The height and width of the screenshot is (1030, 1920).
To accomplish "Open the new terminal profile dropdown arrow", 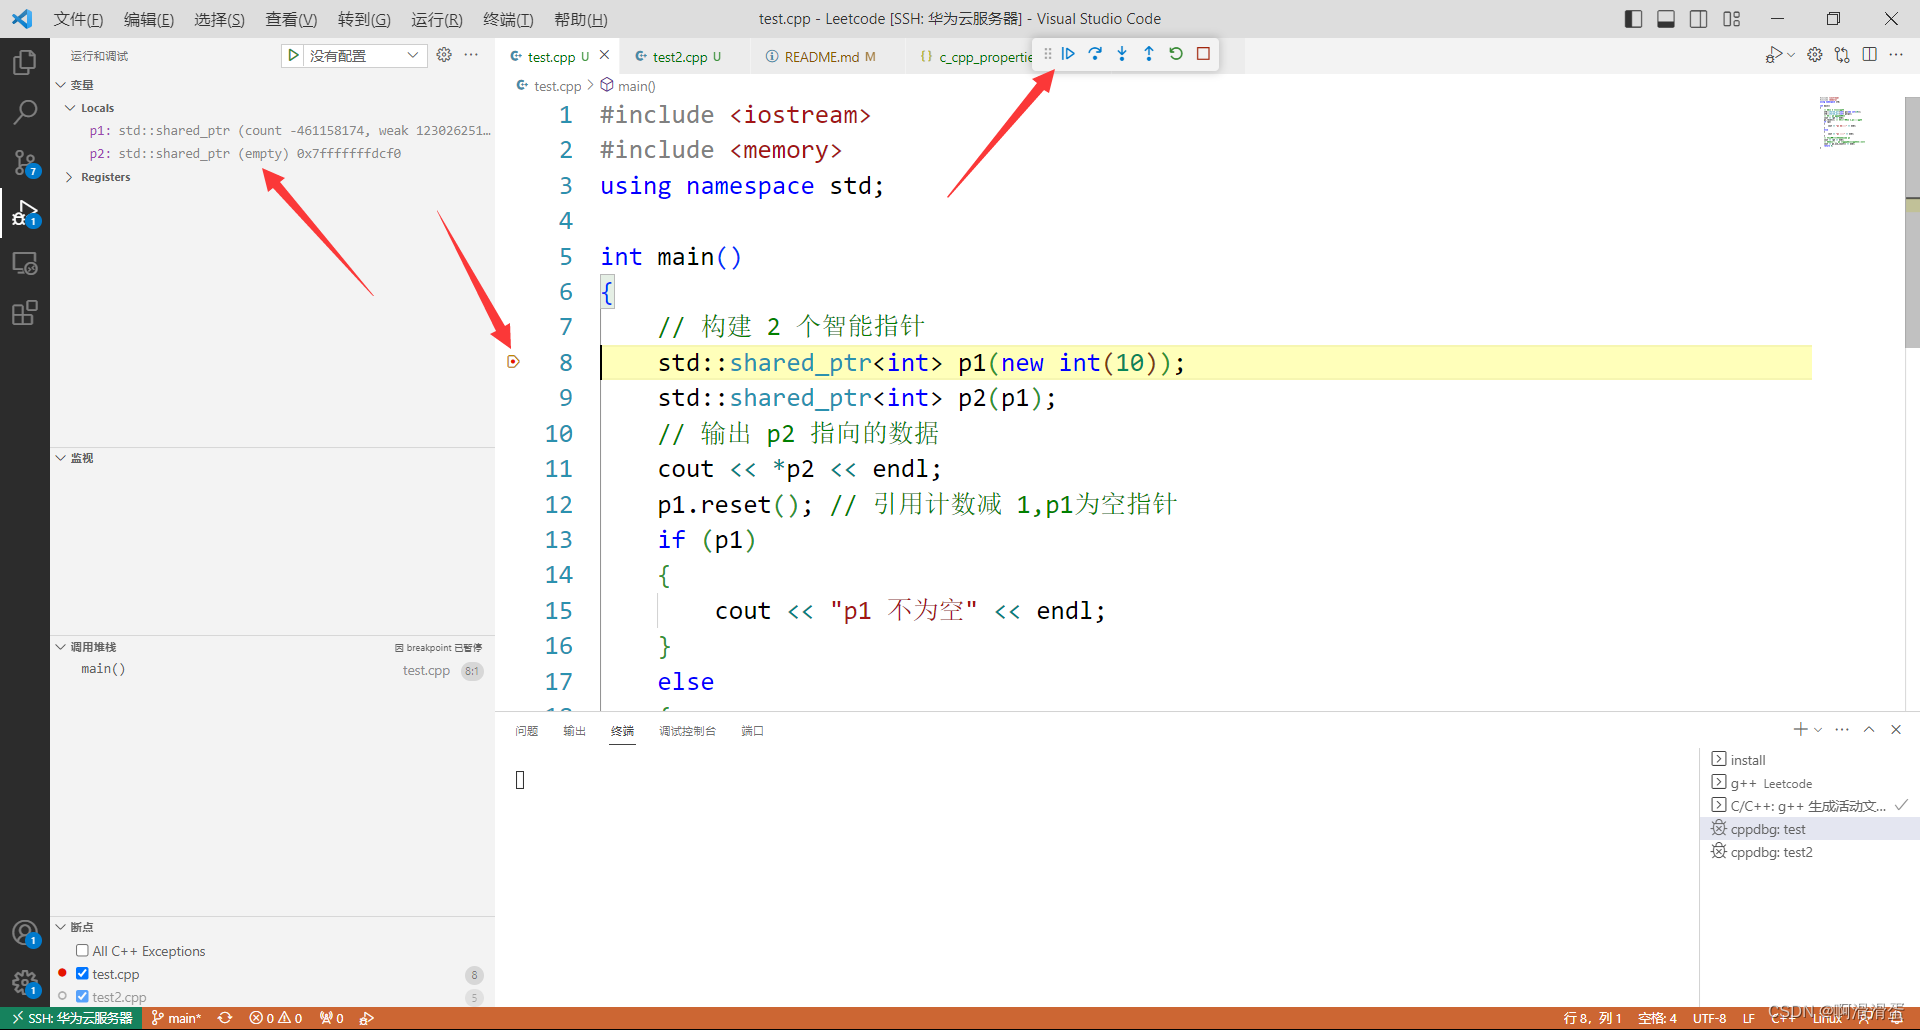I will pyautogui.click(x=1818, y=730).
